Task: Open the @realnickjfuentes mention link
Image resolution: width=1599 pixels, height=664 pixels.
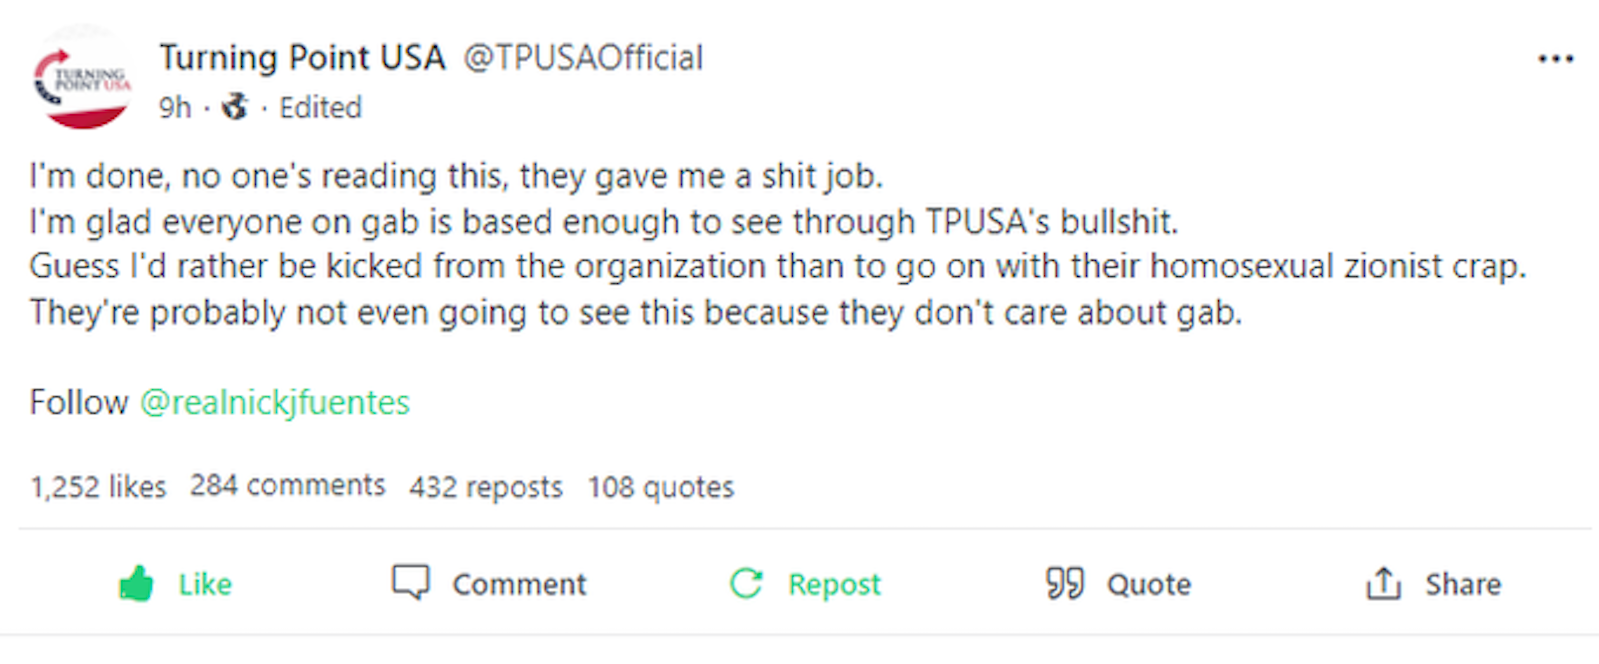Action: 275,402
